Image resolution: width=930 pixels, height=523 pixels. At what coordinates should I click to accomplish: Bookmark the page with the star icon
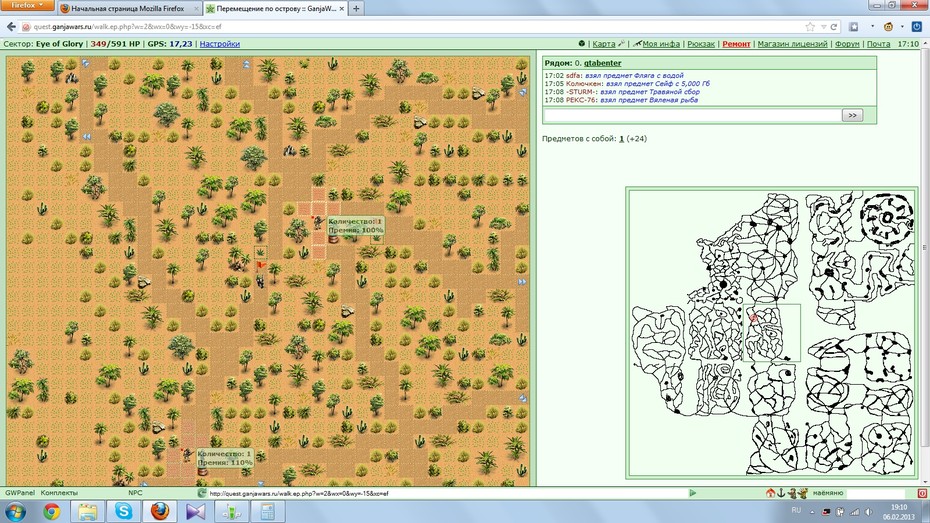[810, 27]
